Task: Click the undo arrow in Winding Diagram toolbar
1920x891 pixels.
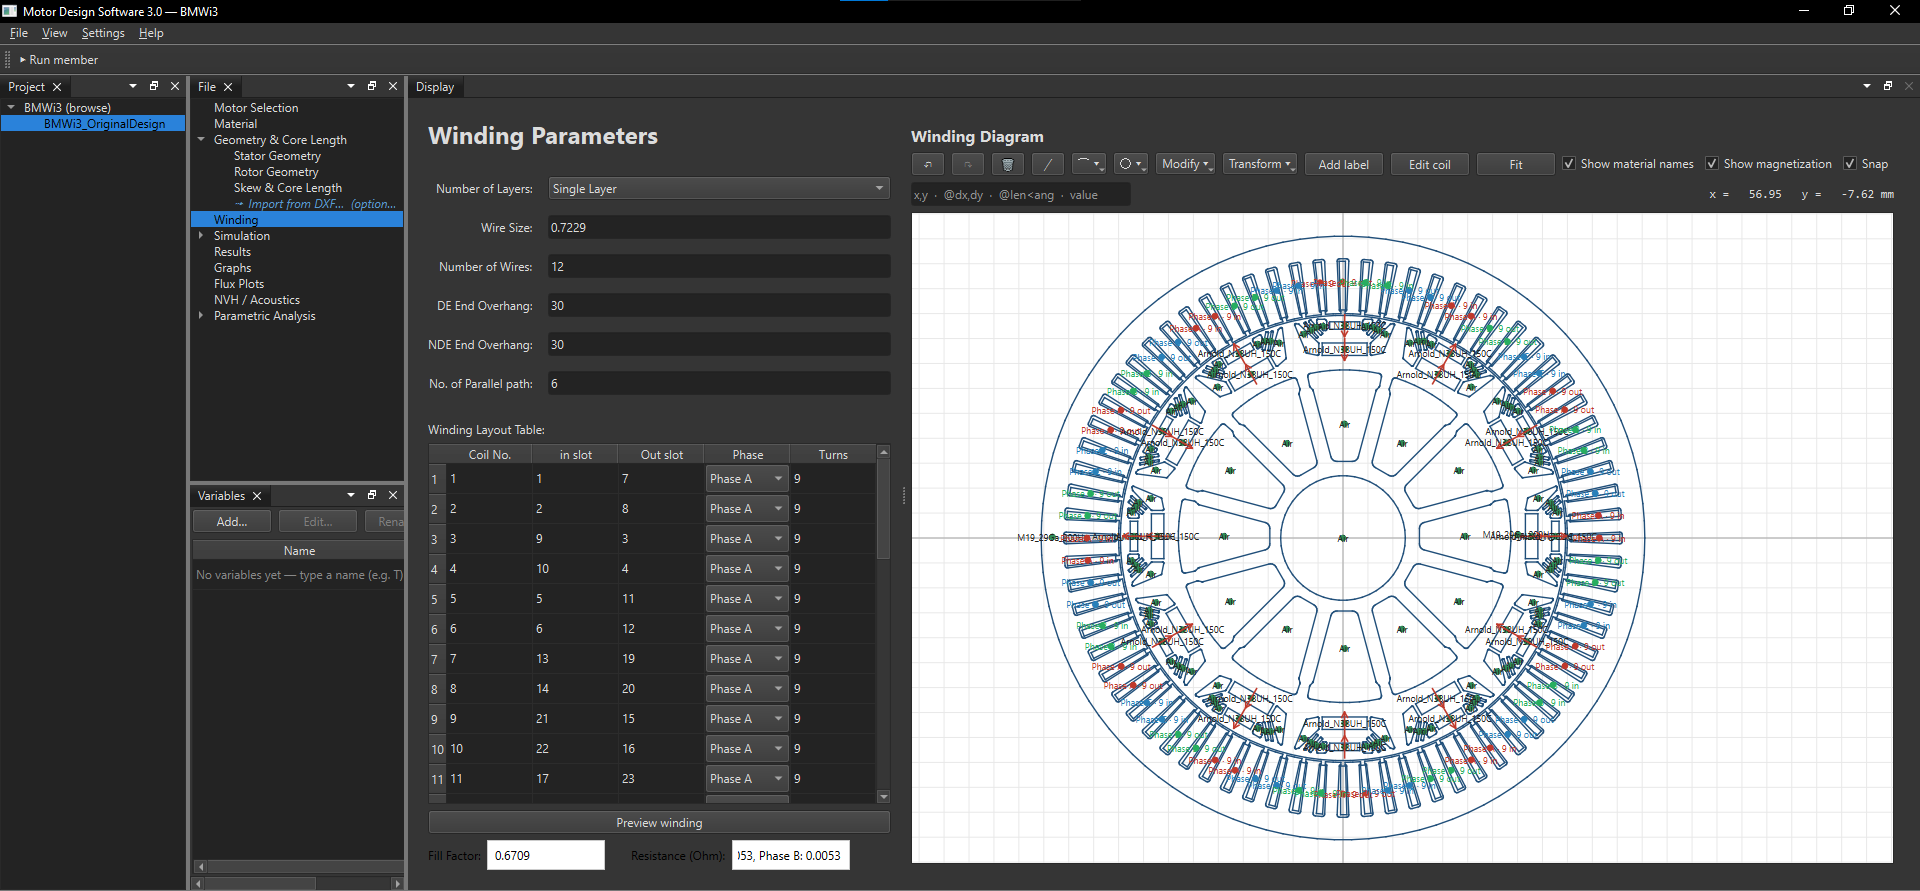Action: pos(927,164)
